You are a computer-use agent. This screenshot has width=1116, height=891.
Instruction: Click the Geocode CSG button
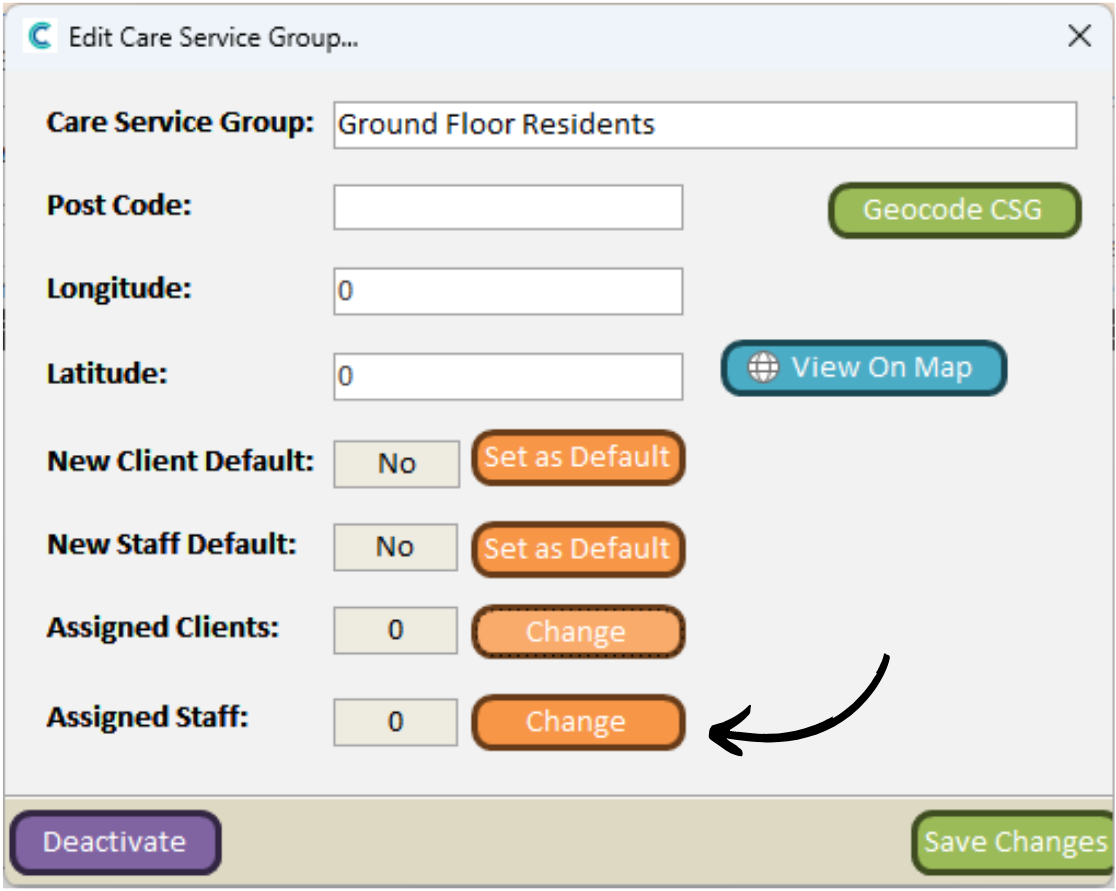pyautogui.click(x=954, y=210)
